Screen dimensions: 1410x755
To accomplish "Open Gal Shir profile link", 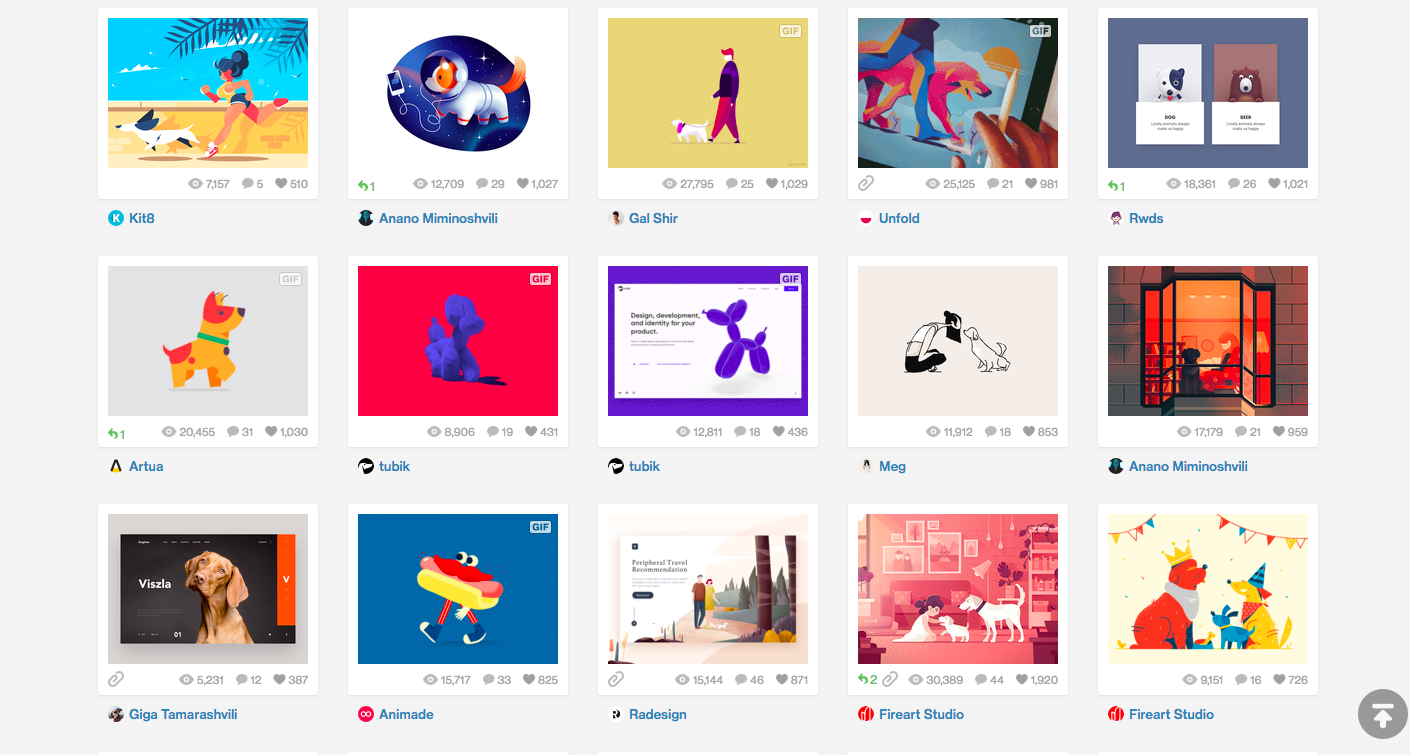I will 653,218.
